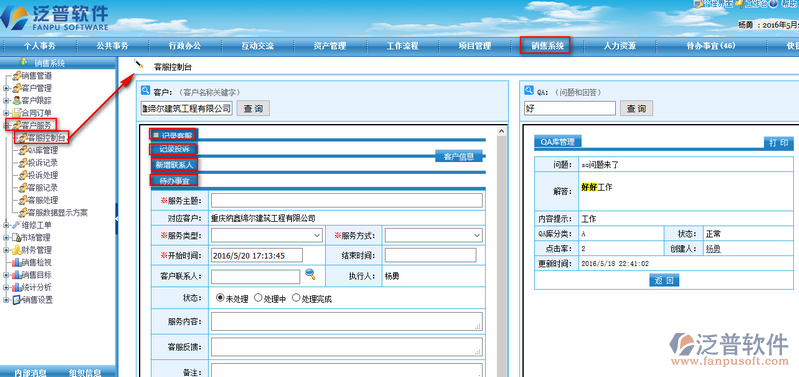Click the 财务管理 icon in sidebar tree
799x377 pixels.
coord(17,250)
